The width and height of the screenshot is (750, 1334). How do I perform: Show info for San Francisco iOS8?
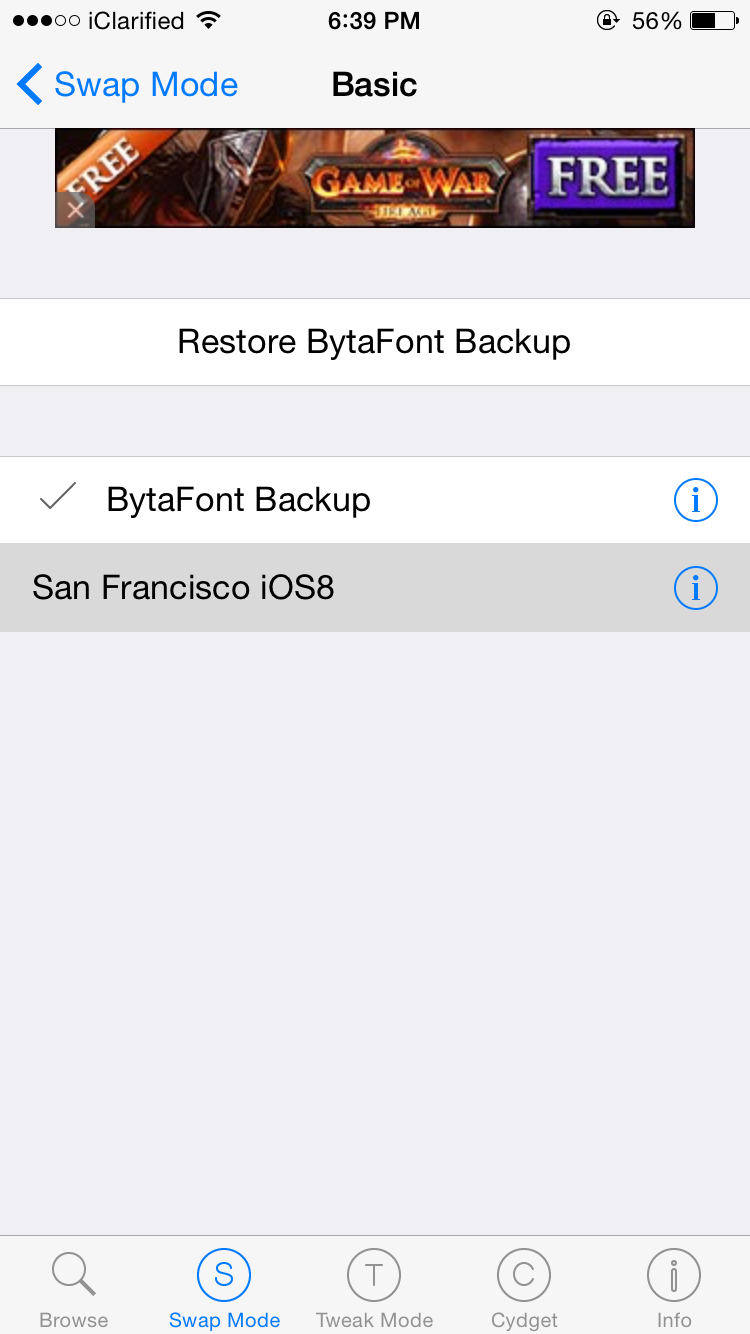pos(696,588)
